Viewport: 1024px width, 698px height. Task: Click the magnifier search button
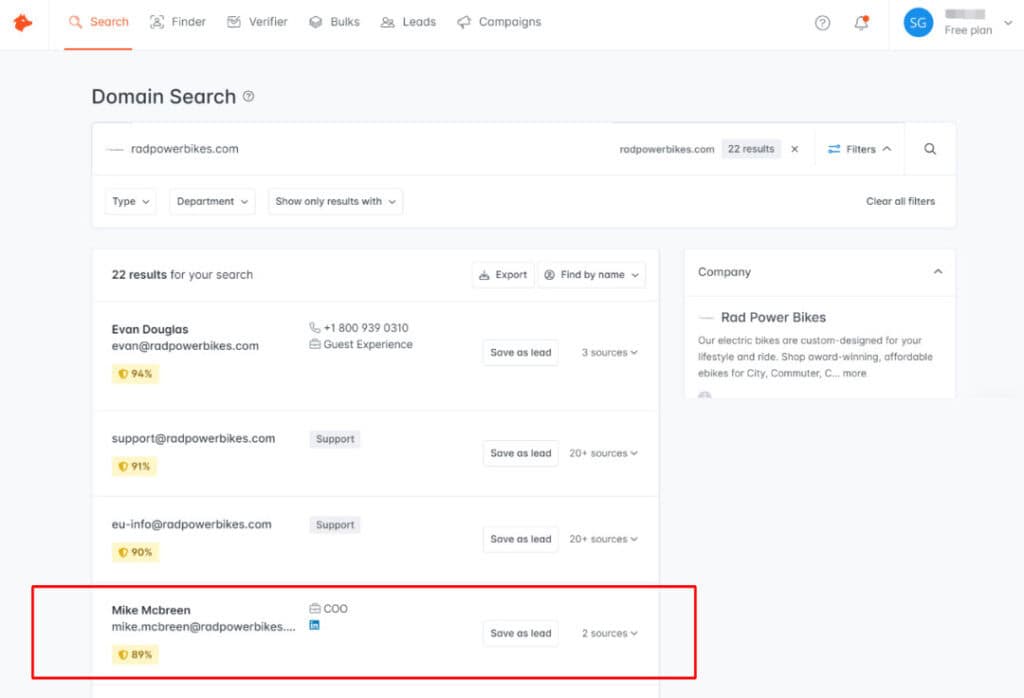coord(930,149)
